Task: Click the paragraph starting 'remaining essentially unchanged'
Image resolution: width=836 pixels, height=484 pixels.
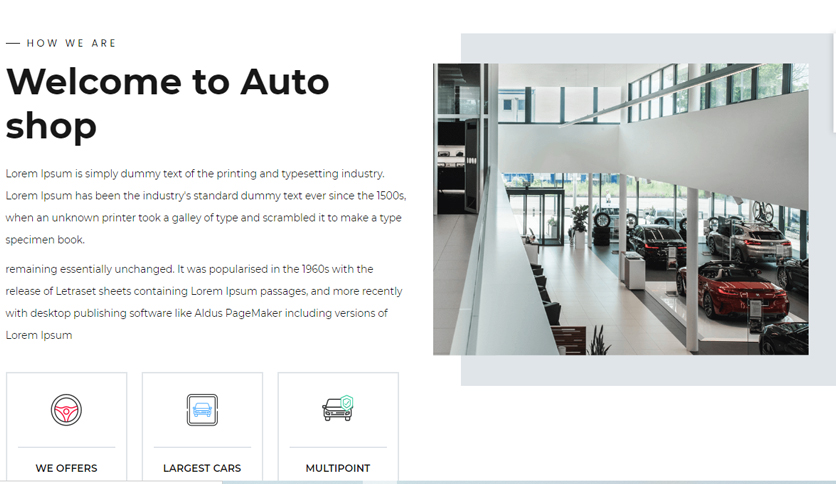Action: click(x=204, y=302)
